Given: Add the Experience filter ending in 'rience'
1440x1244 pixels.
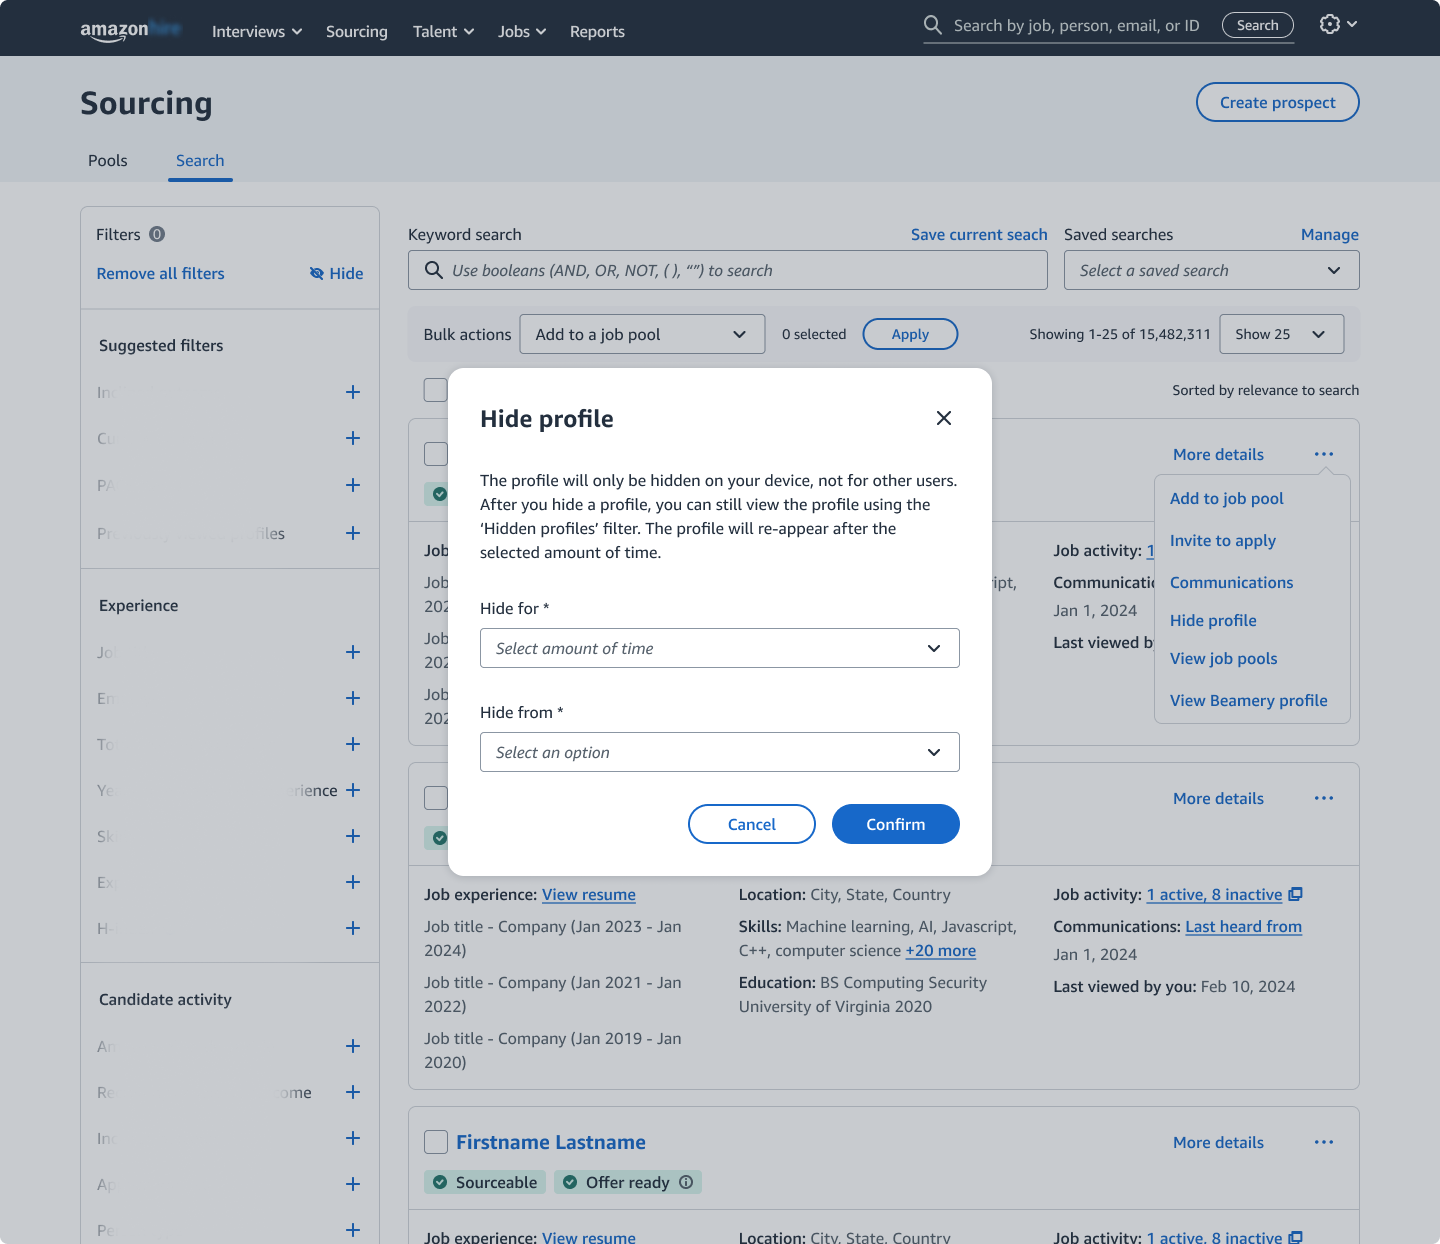Looking at the screenshot, I should tap(353, 790).
